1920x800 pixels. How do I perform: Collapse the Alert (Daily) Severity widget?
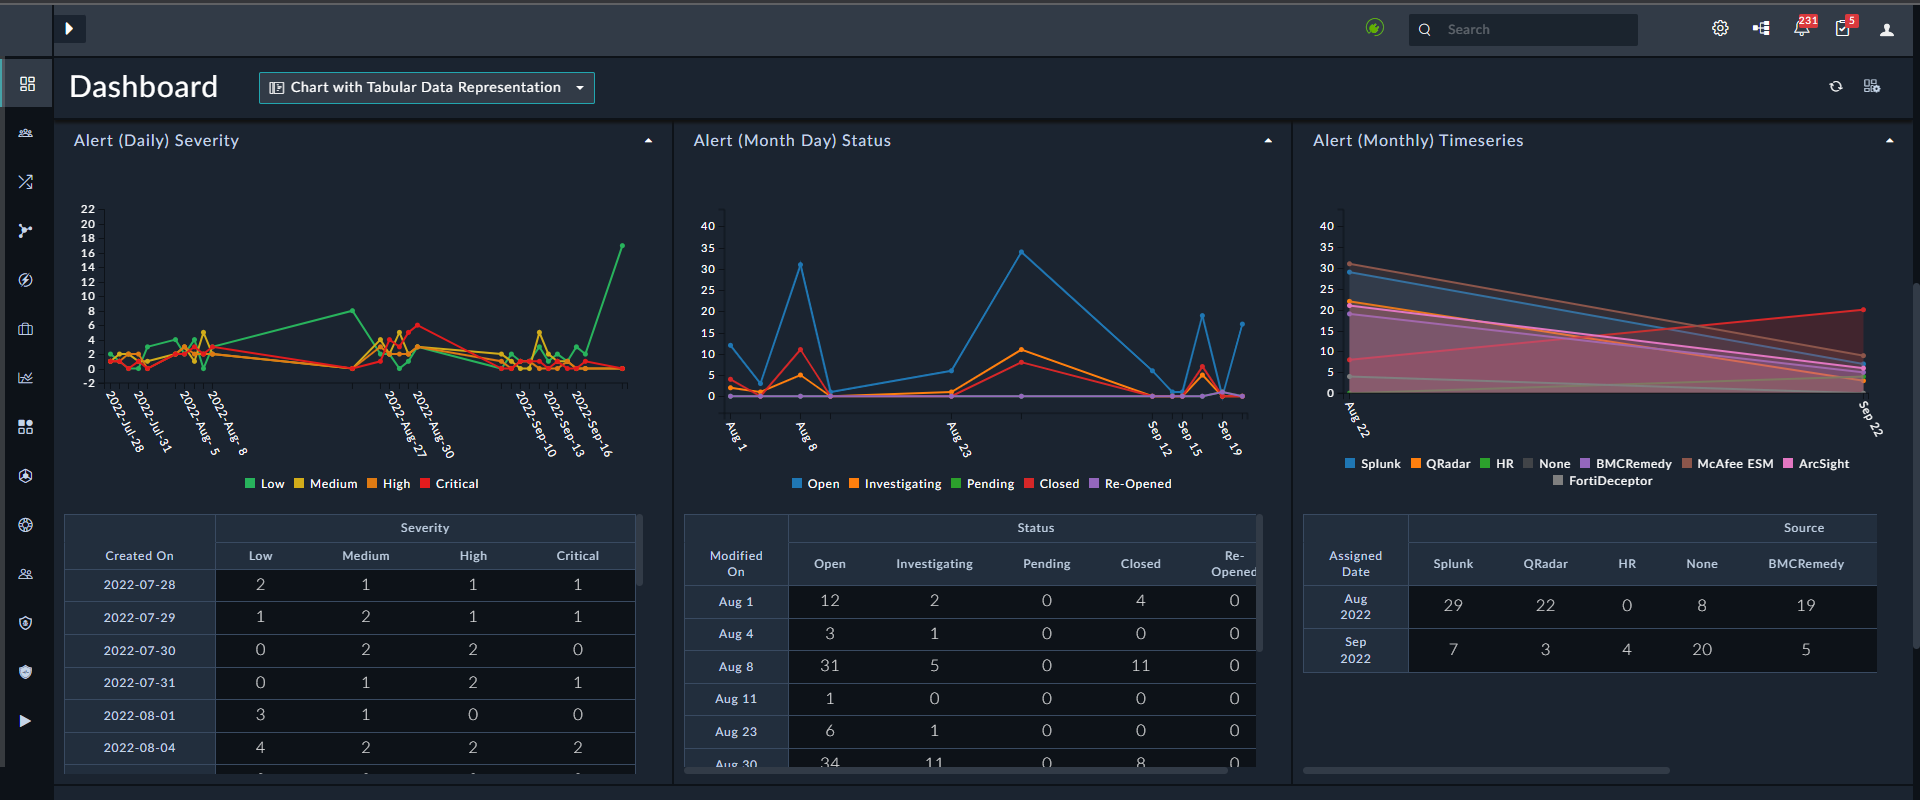pyautogui.click(x=648, y=141)
